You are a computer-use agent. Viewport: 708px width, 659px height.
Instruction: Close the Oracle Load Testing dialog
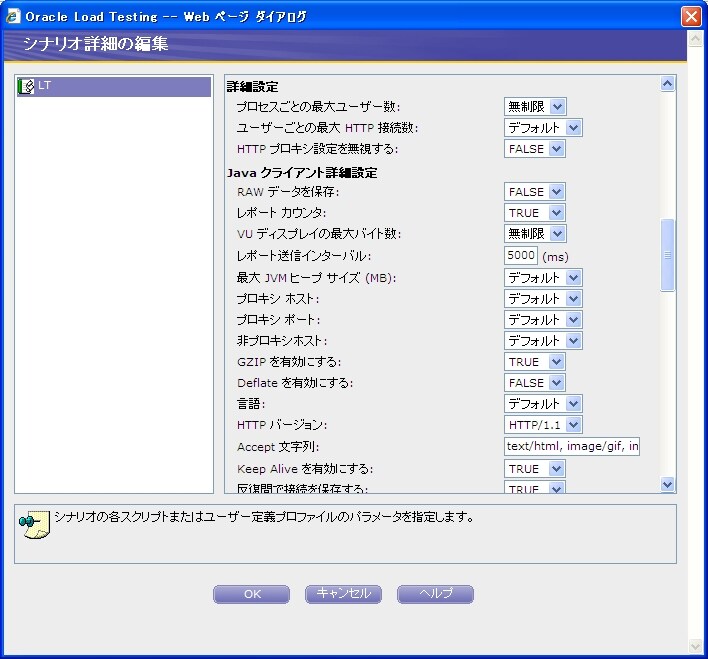pyautogui.click(x=691, y=17)
